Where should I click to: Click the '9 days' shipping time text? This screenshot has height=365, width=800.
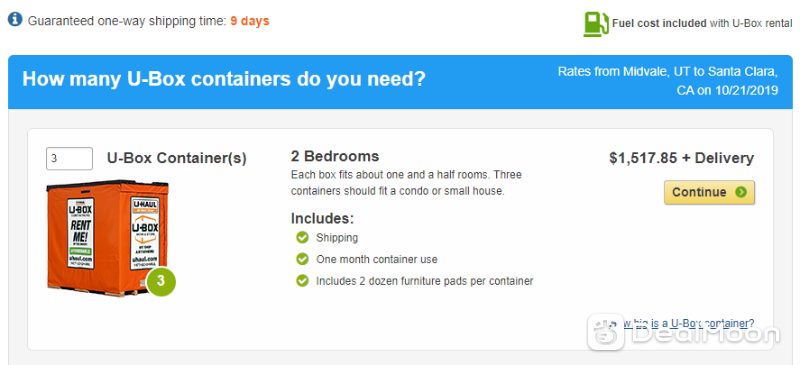click(249, 21)
